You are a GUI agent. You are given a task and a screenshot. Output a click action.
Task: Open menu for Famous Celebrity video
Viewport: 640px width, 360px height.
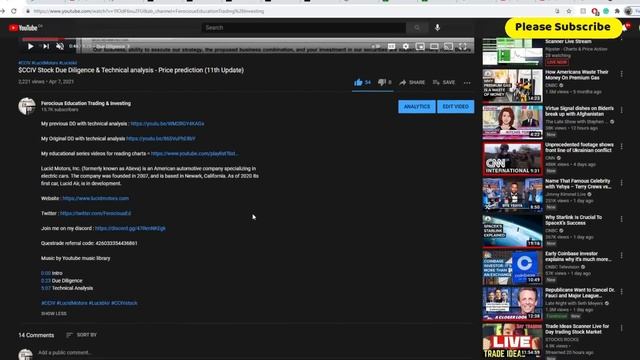[622, 183]
